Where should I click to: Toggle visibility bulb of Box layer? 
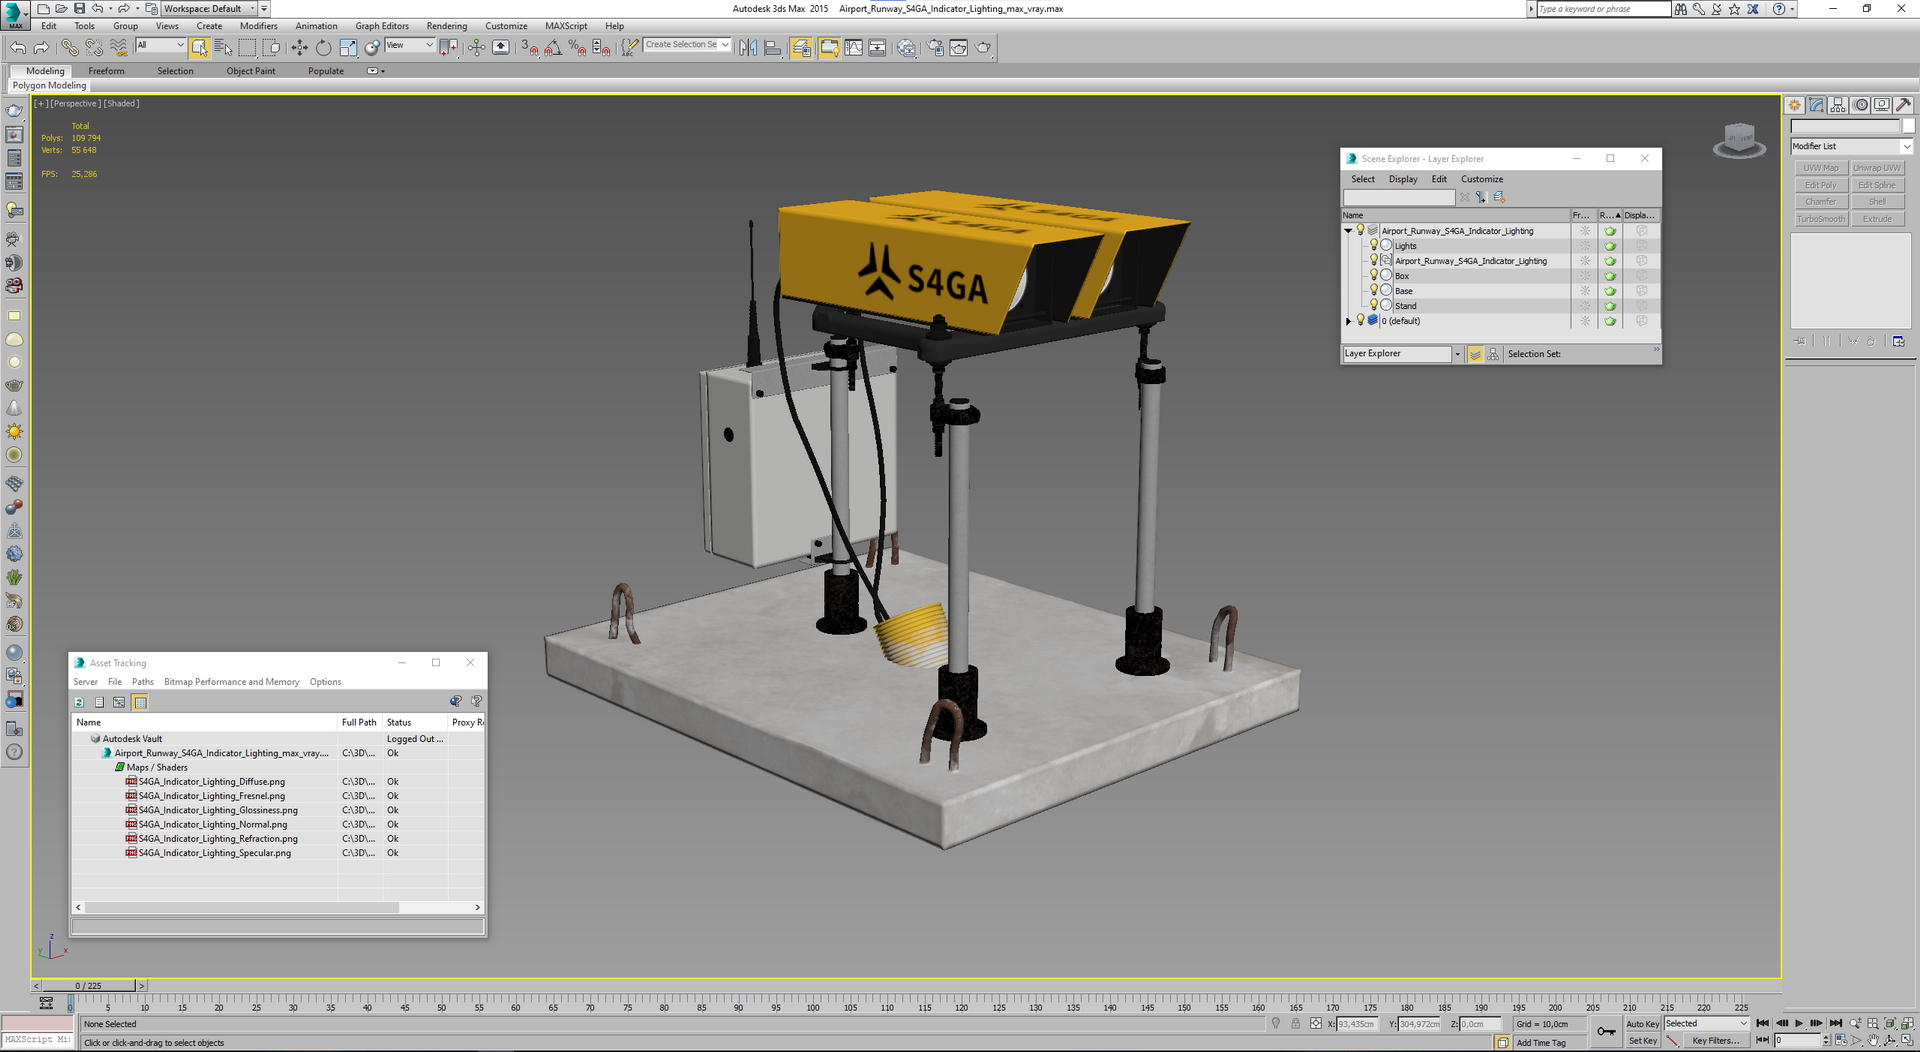[x=1374, y=275]
